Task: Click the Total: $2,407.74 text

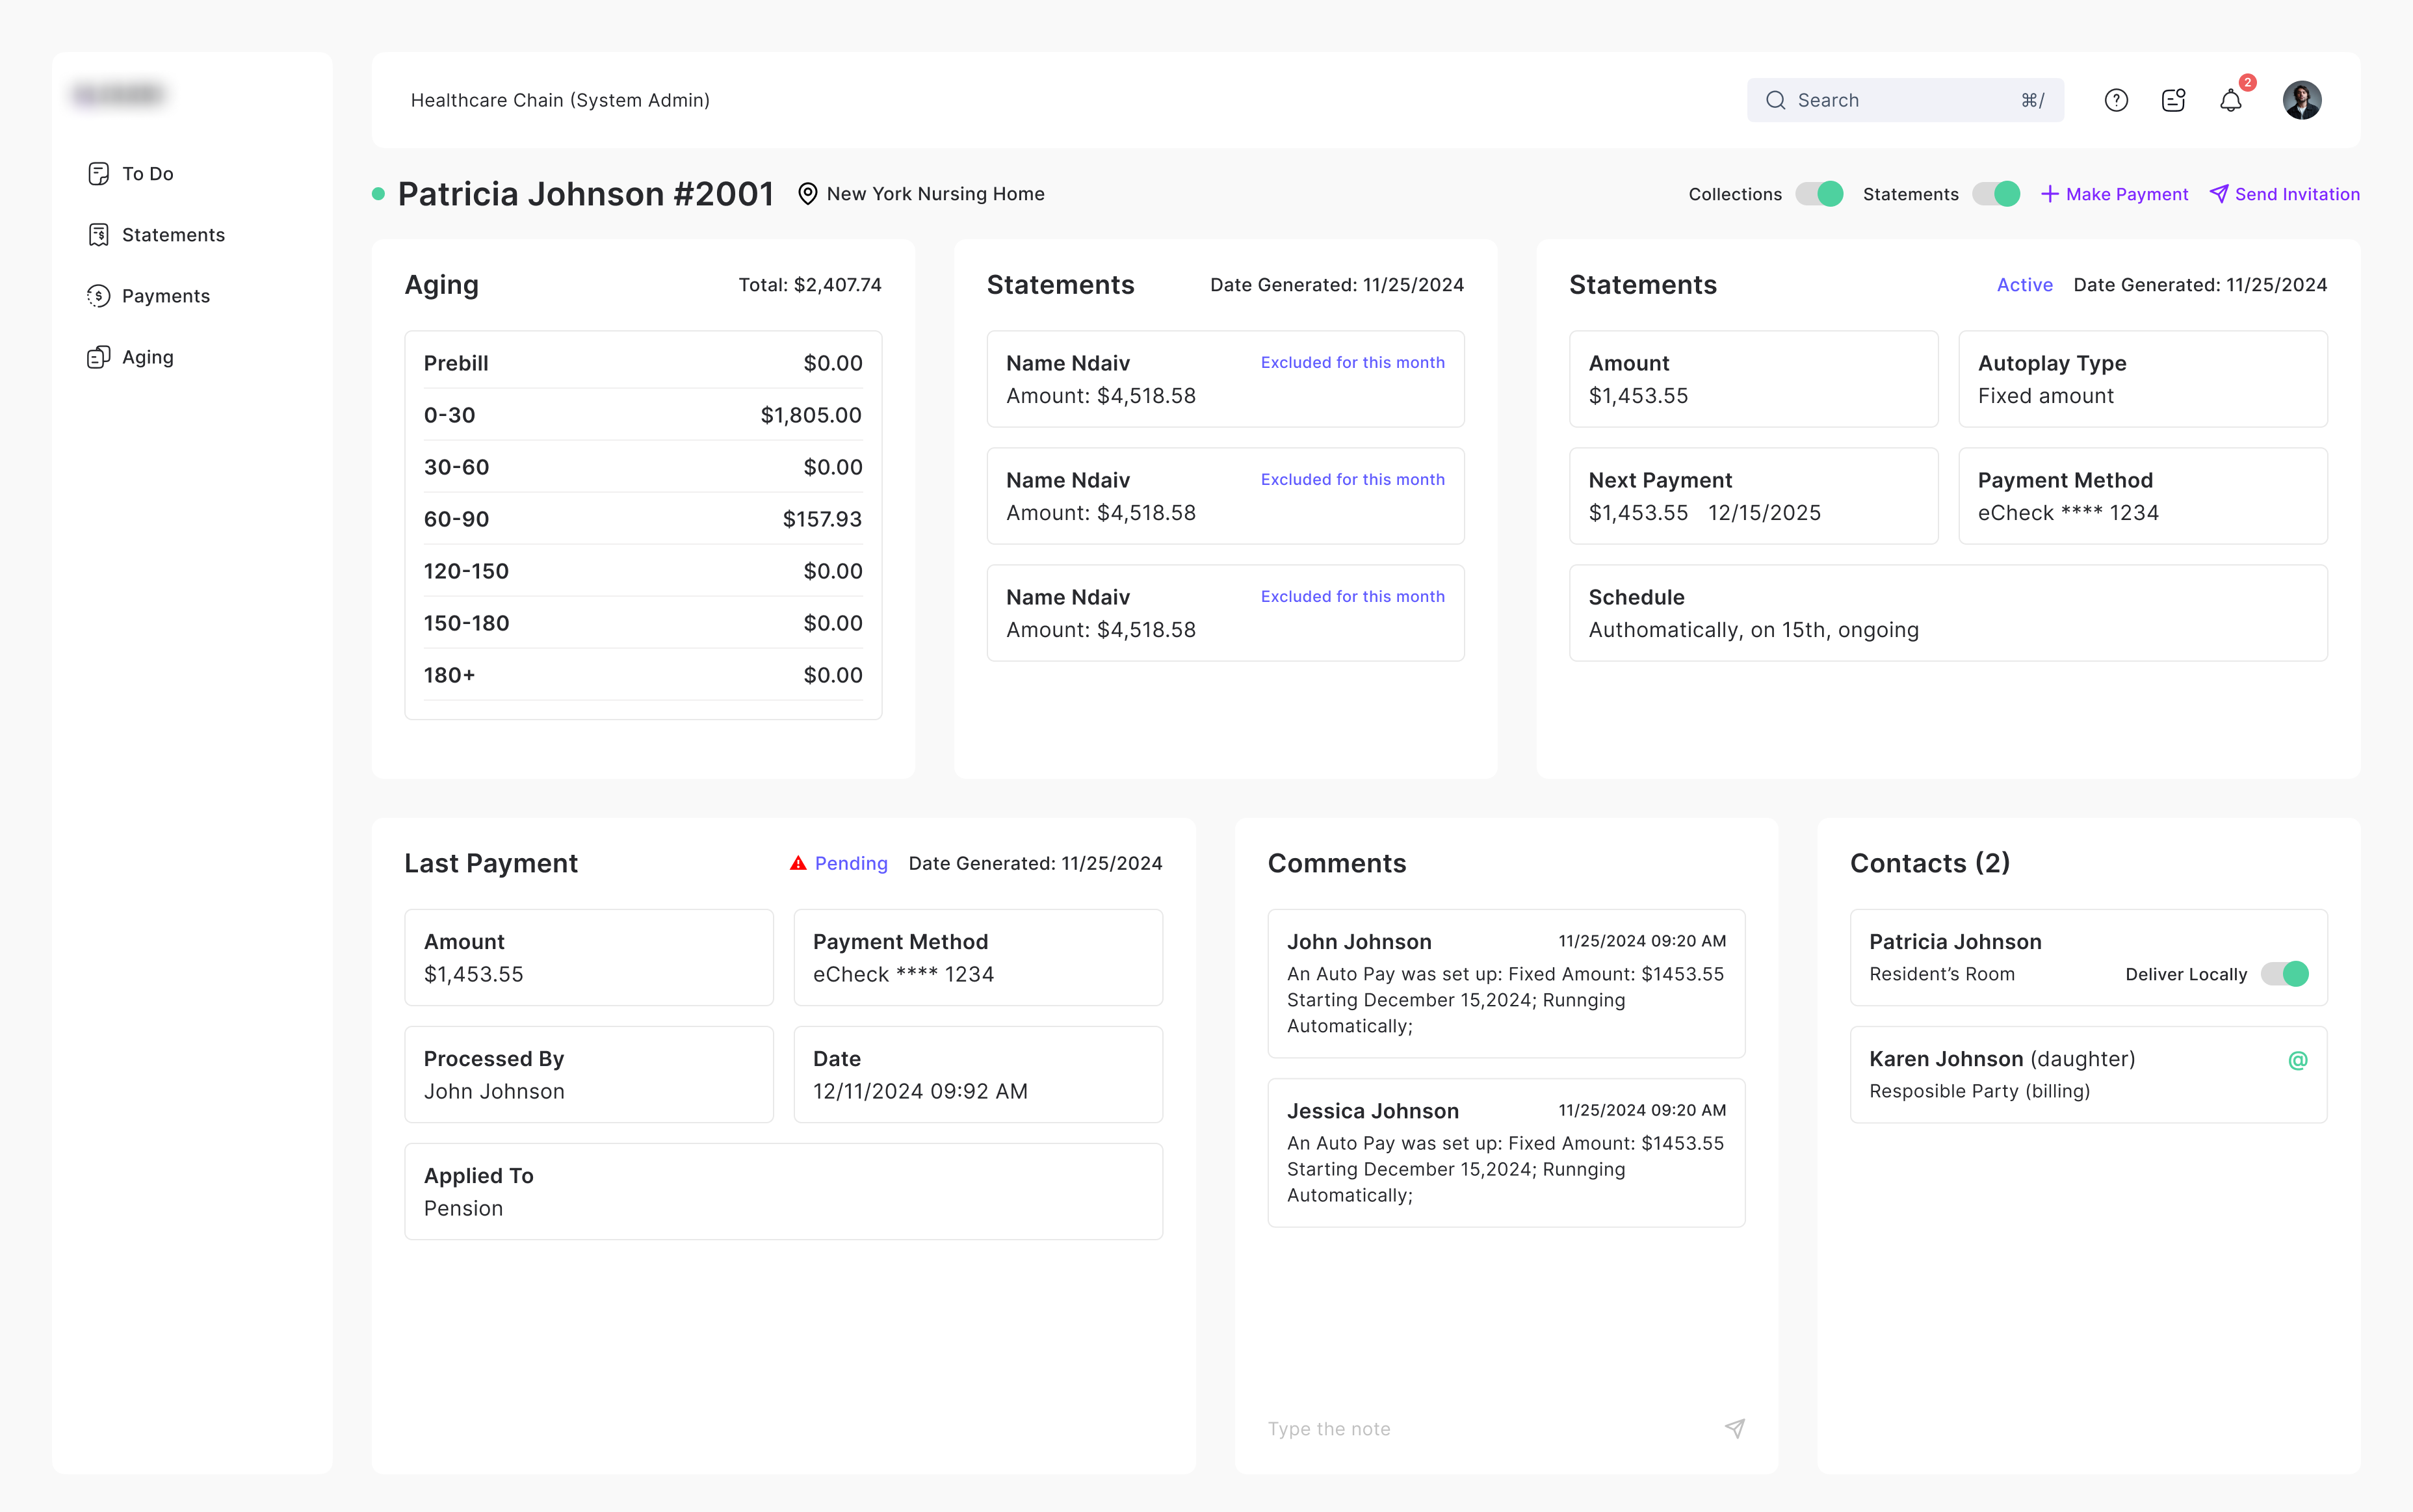Action: coord(810,285)
